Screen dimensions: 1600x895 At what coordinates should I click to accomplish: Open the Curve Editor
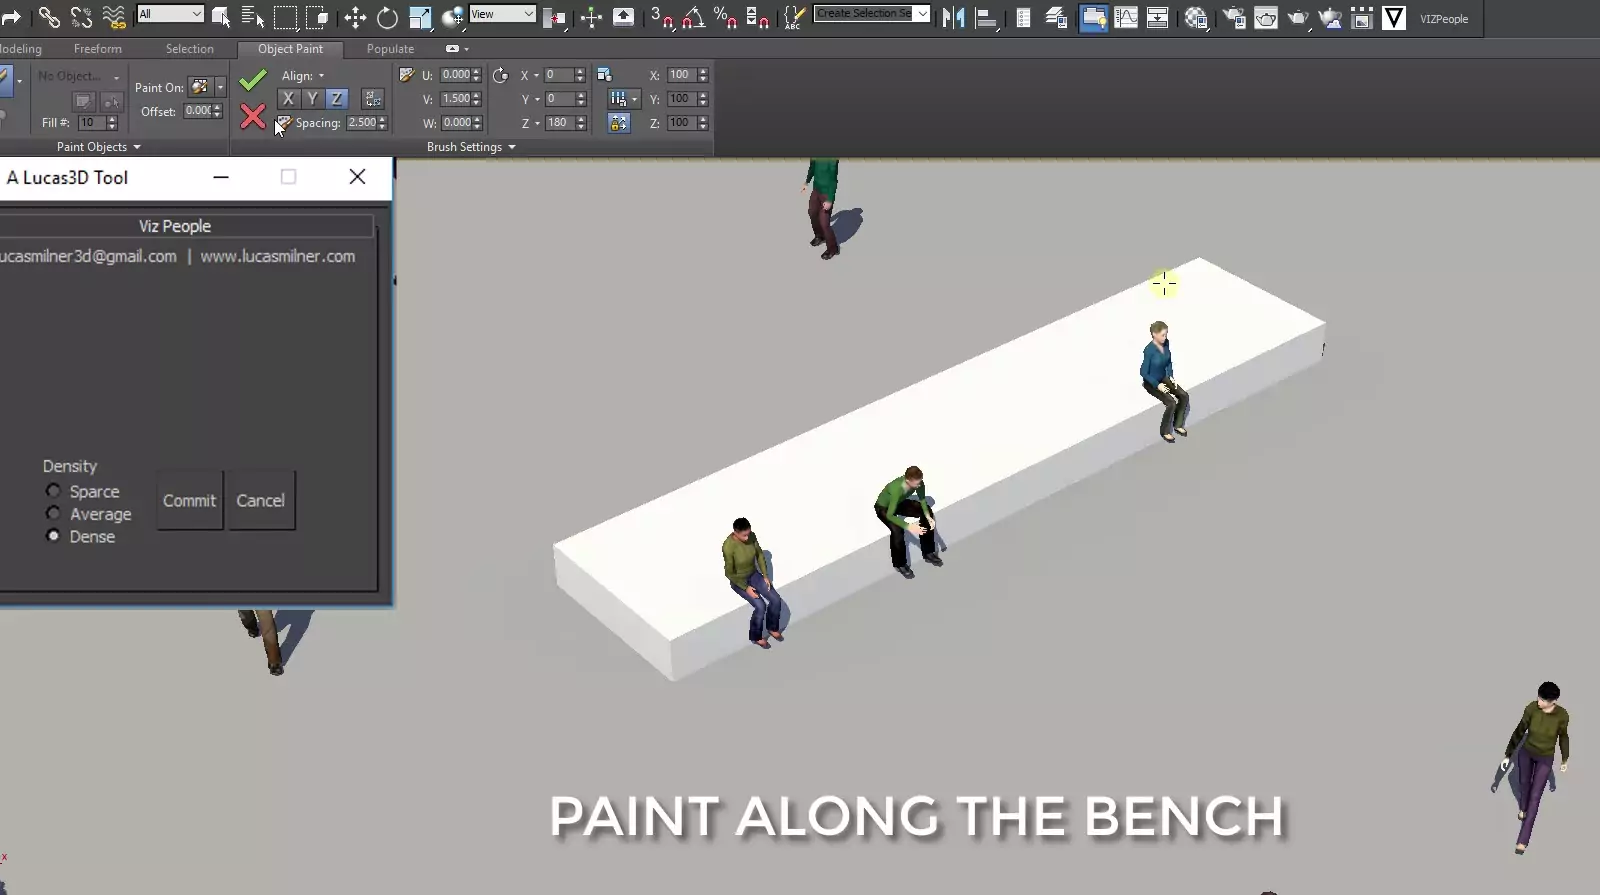(x=1126, y=17)
